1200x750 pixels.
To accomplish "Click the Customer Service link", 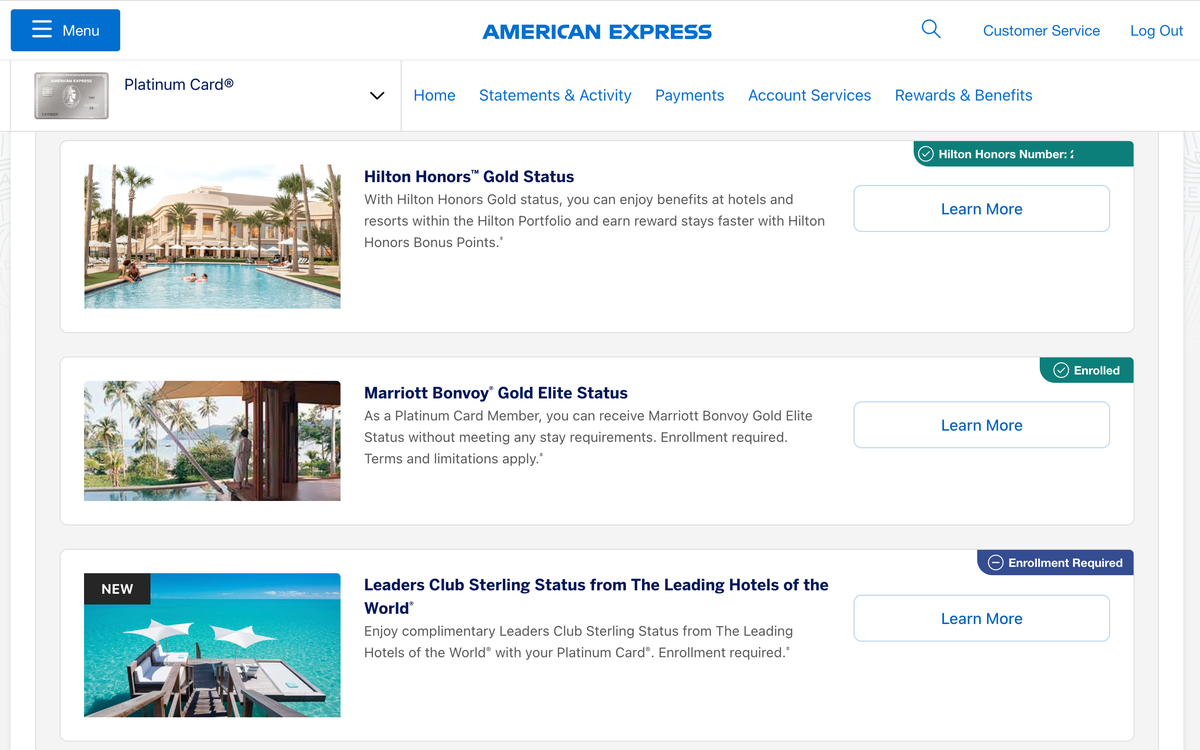I will tap(1041, 31).
